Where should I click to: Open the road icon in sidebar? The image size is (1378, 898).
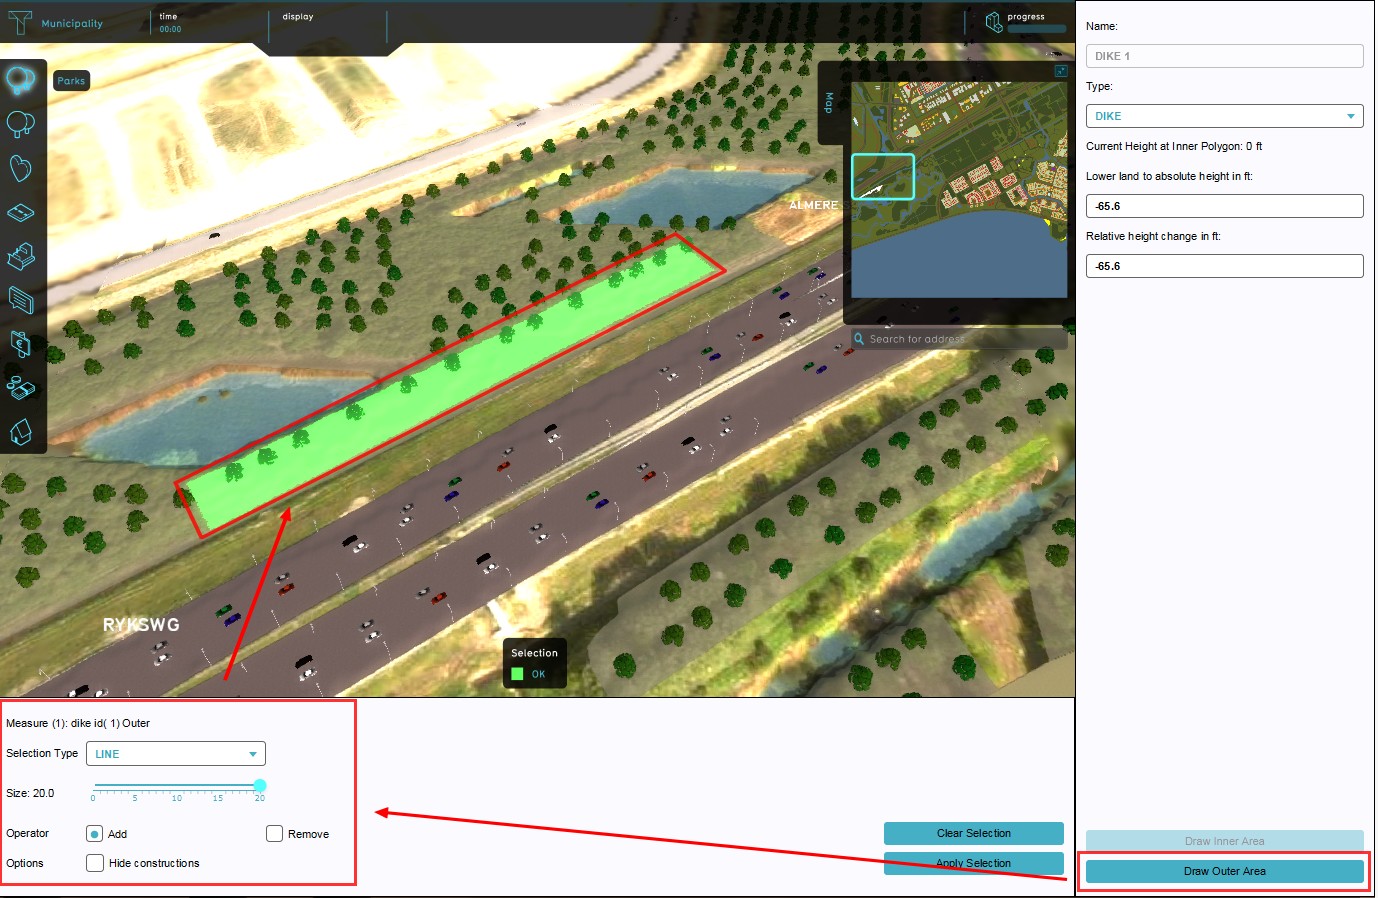pos(21,213)
